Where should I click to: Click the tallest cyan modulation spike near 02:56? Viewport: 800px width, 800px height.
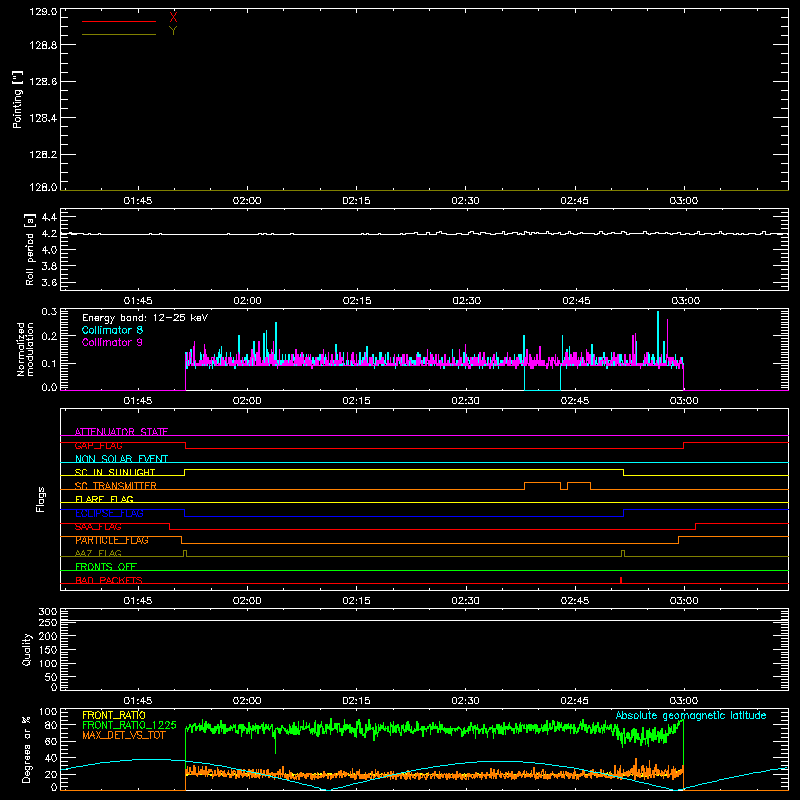point(658,337)
